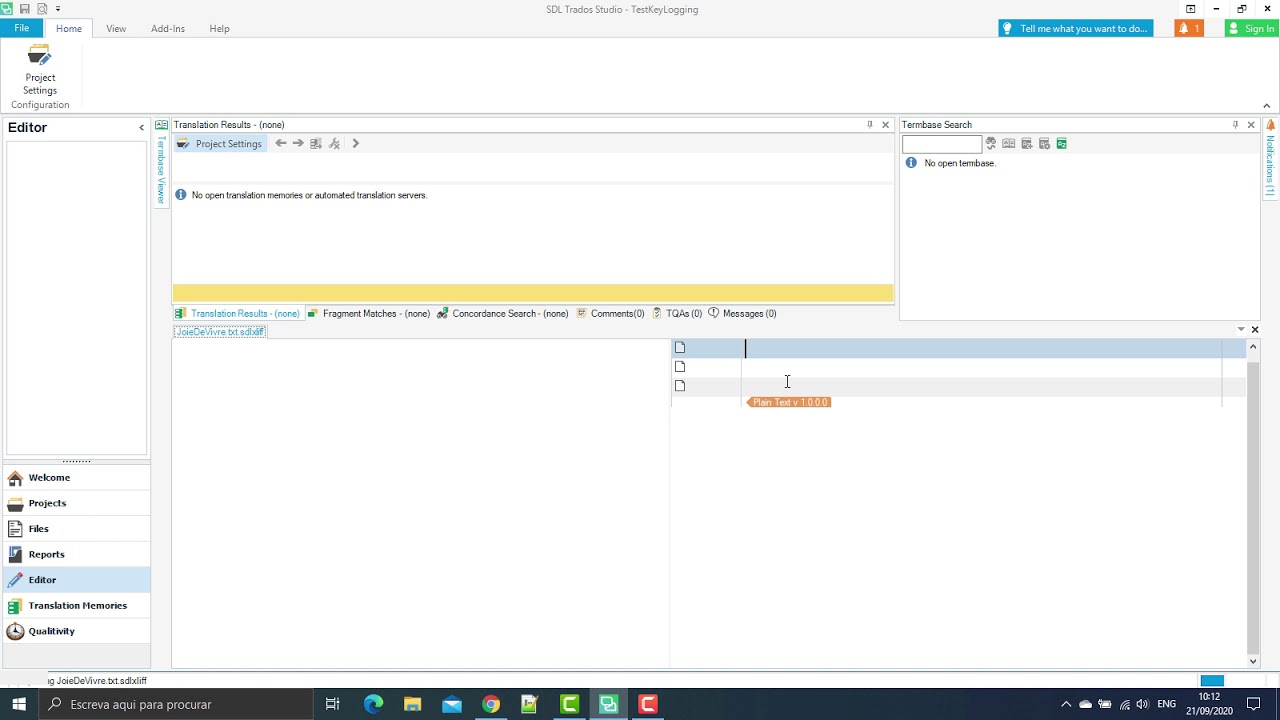Click the first segment's document icon
1280x720 pixels.
tap(680, 348)
